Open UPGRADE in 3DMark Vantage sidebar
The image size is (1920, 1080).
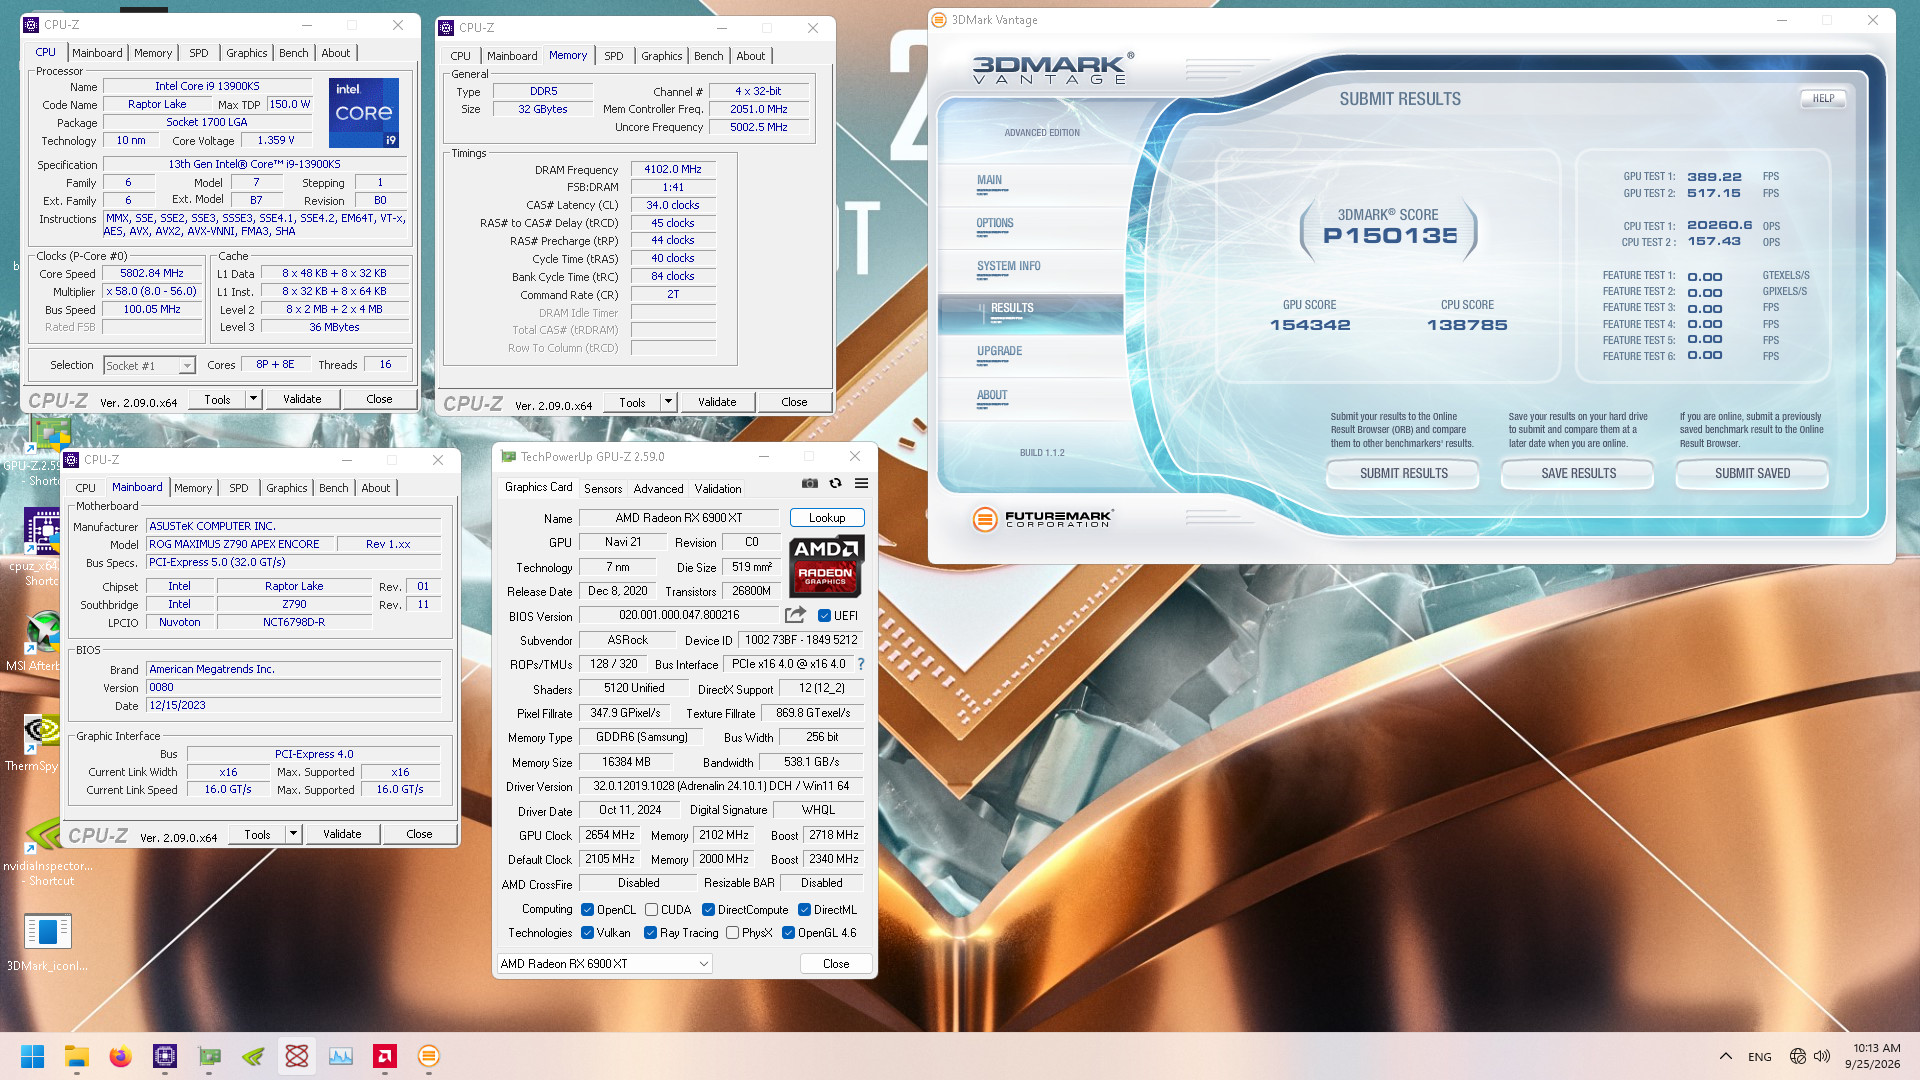coord(999,352)
